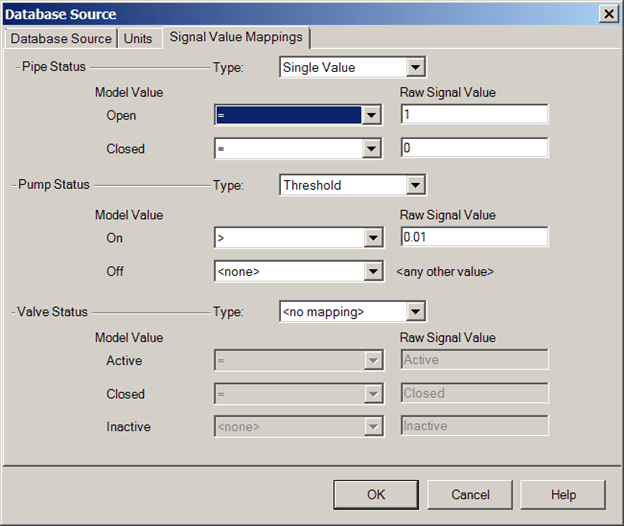This screenshot has width=624, height=526.
Task: Click the '<any other value>' text
Action: [x=445, y=272]
